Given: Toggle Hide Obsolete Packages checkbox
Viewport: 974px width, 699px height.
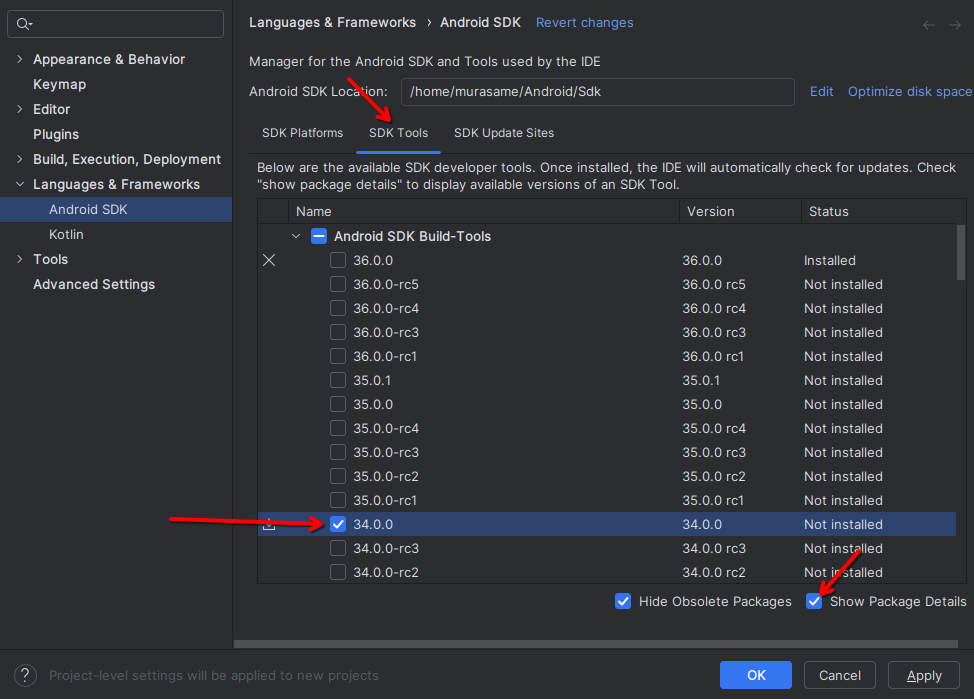Looking at the screenshot, I should 623,601.
